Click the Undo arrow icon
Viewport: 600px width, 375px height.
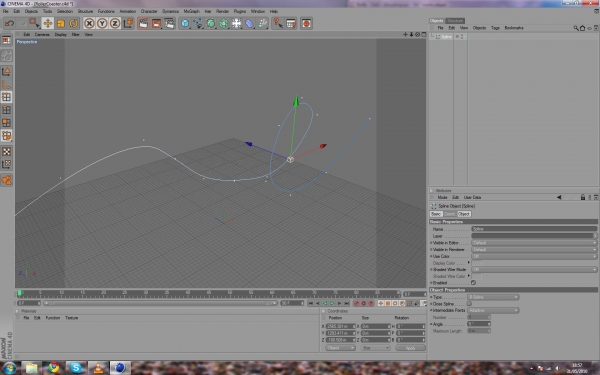point(9,23)
